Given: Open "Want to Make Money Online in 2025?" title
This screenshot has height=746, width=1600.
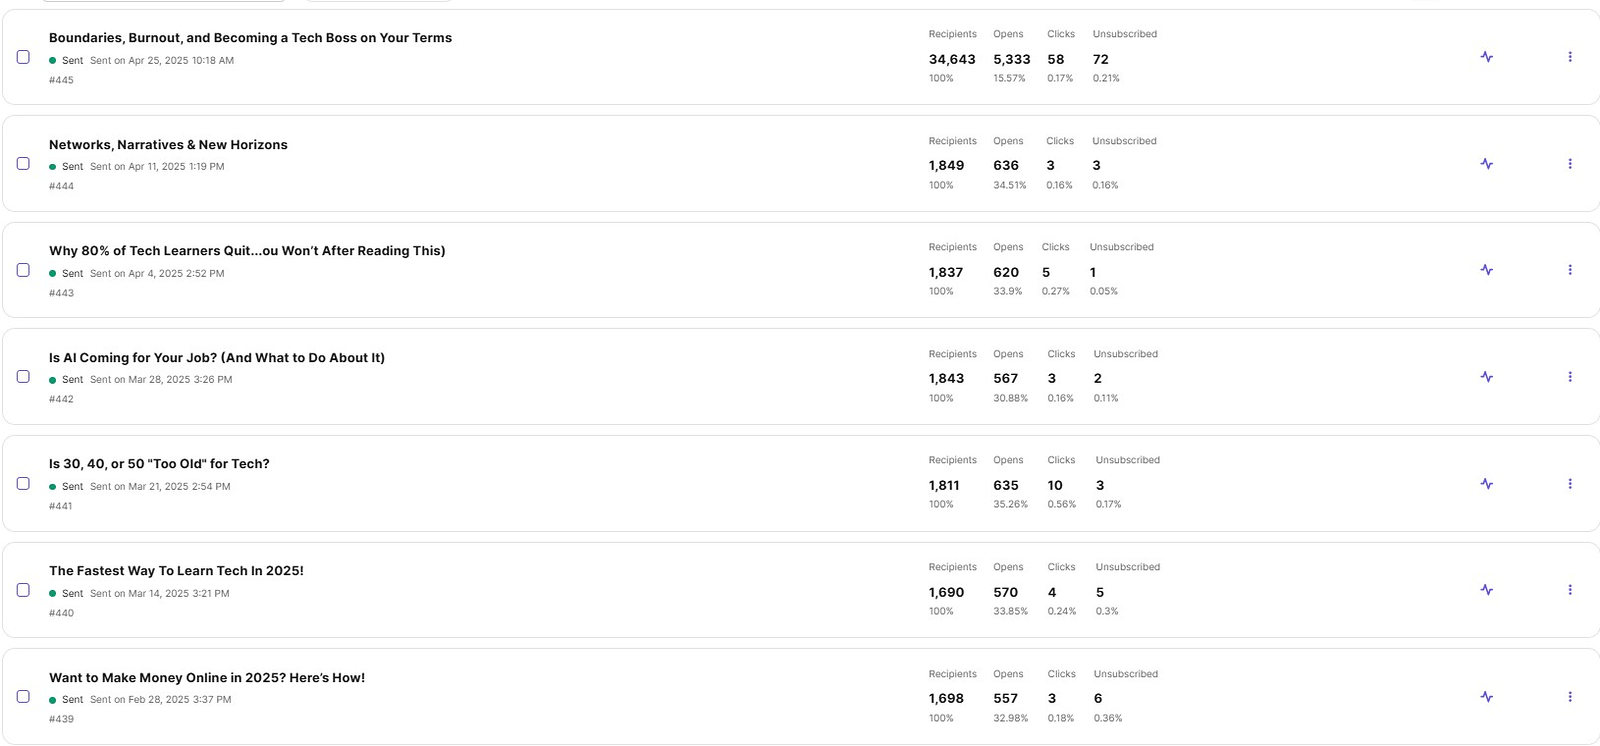Looking at the screenshot, I should coord(207,678).
